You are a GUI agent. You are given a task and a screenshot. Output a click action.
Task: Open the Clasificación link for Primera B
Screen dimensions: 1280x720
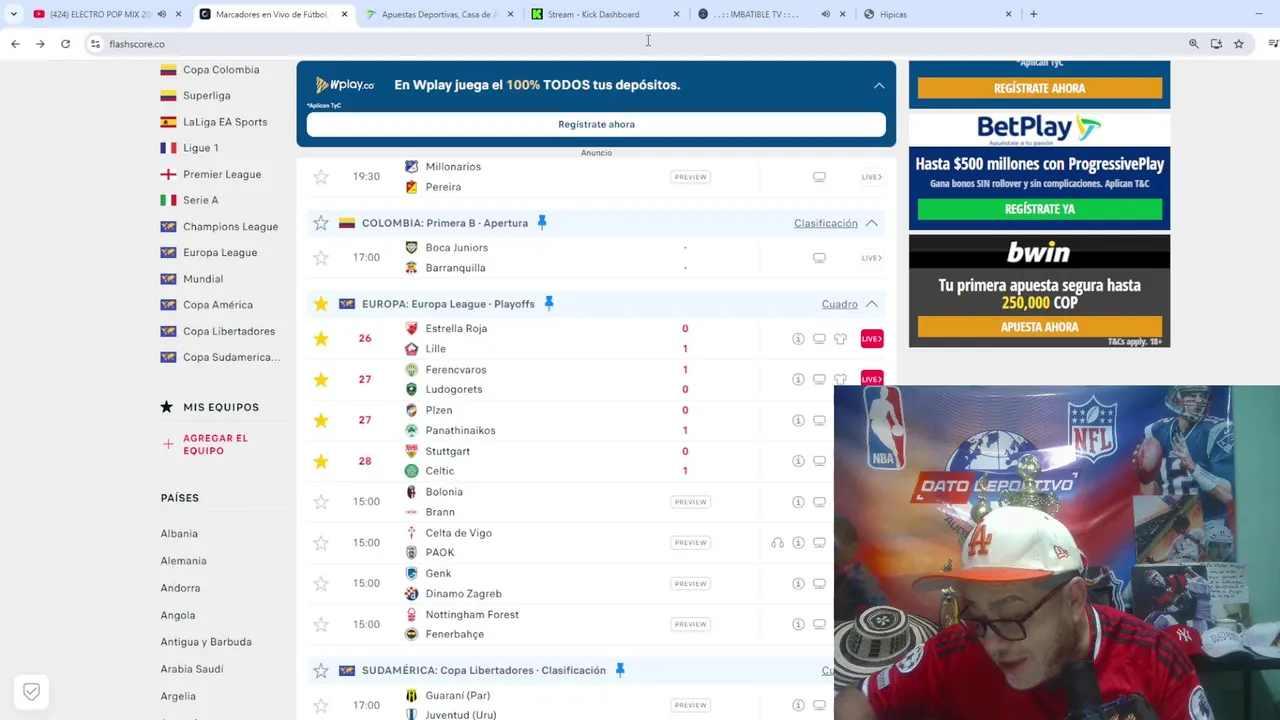click(x=826, y=223)
